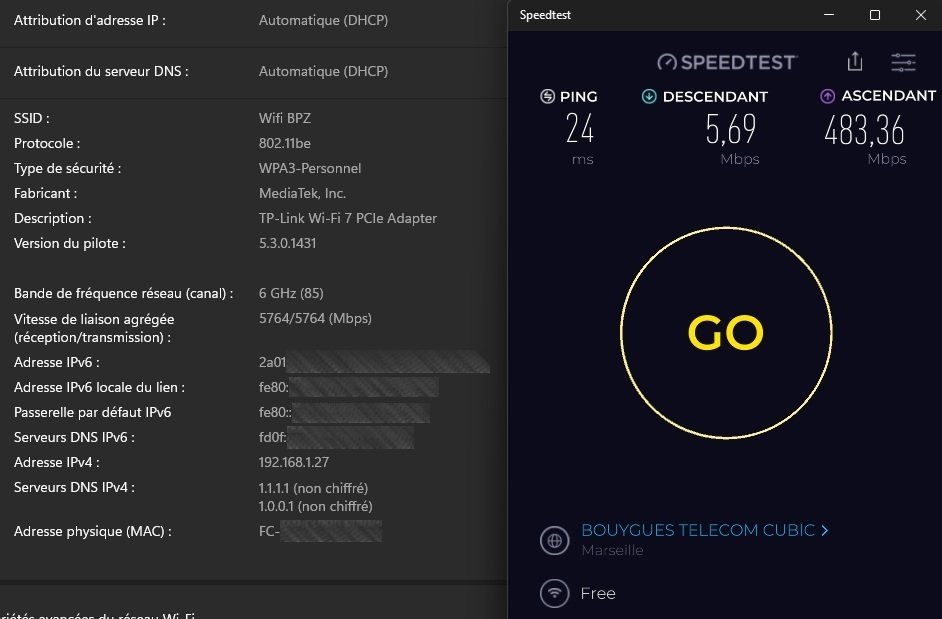Minimize the Speedtest window

pos(828,15)
